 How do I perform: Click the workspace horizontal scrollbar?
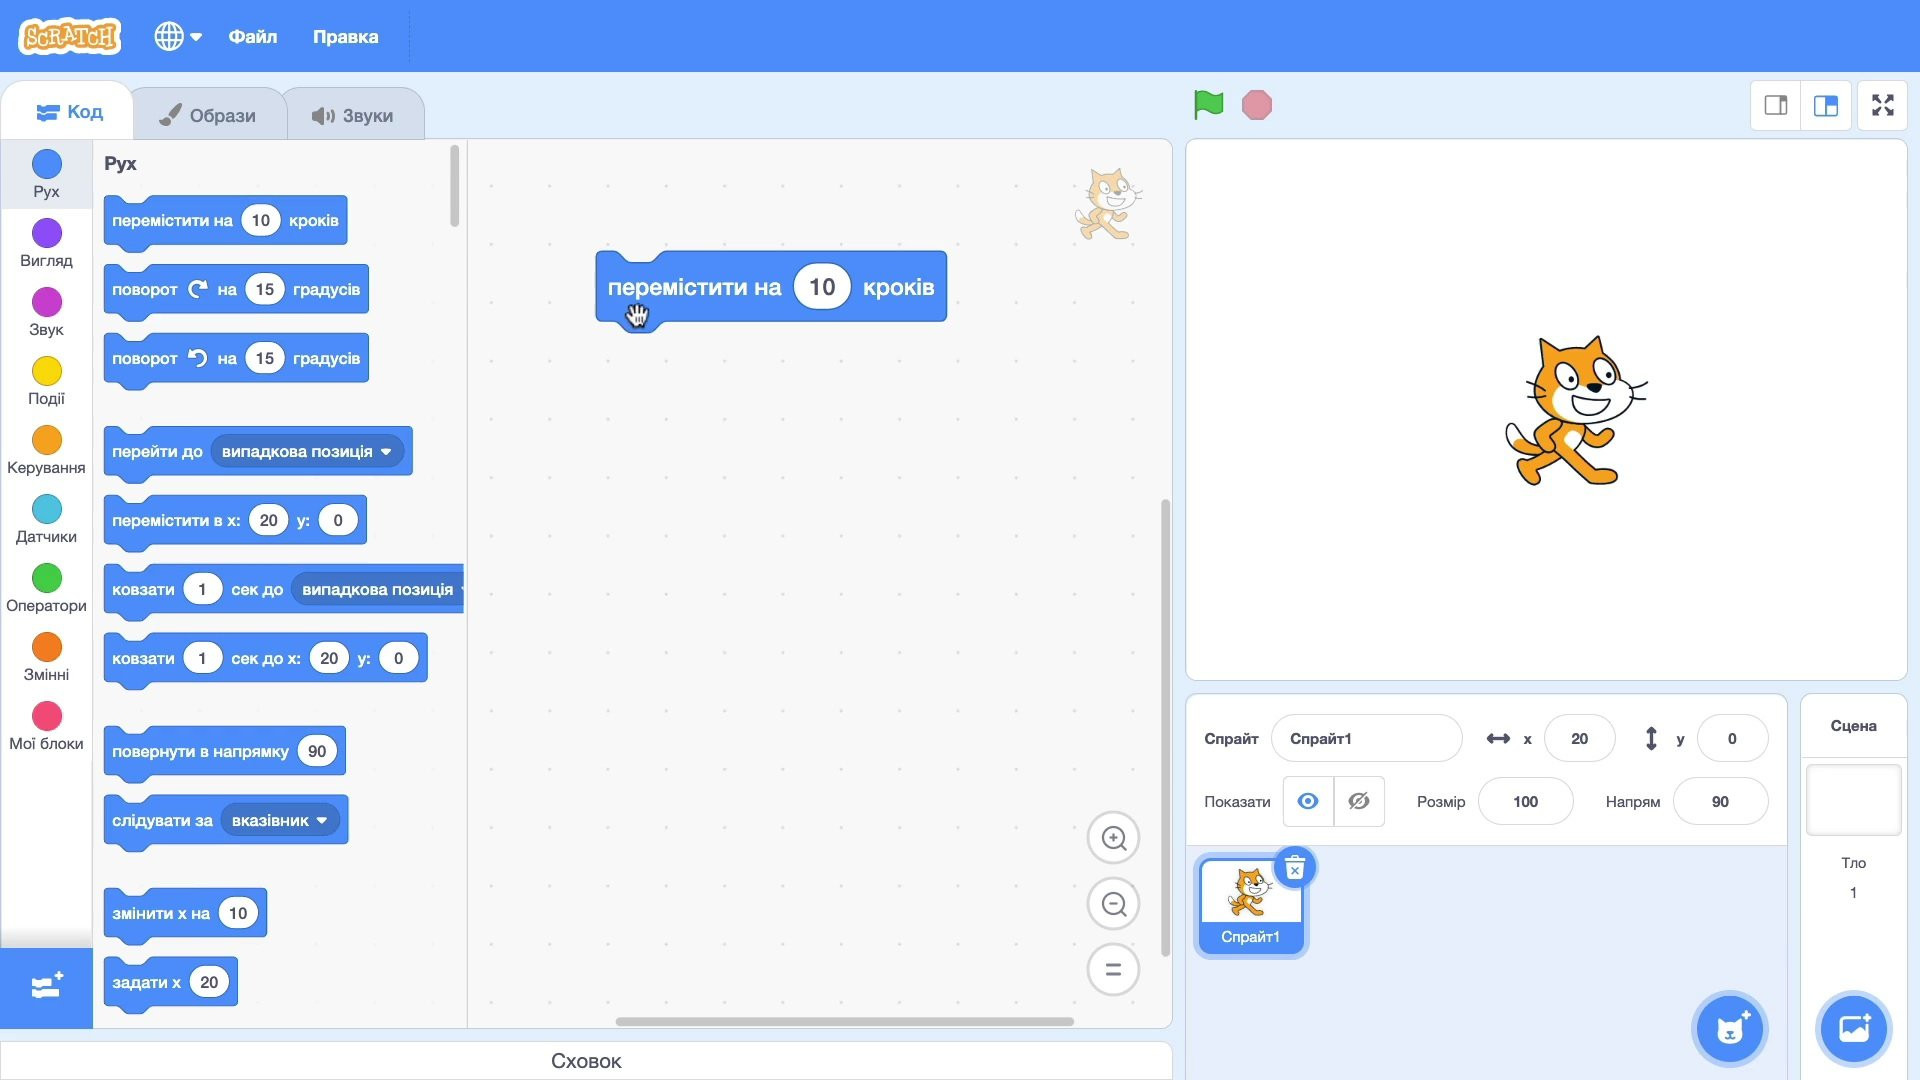(845, 1021)
